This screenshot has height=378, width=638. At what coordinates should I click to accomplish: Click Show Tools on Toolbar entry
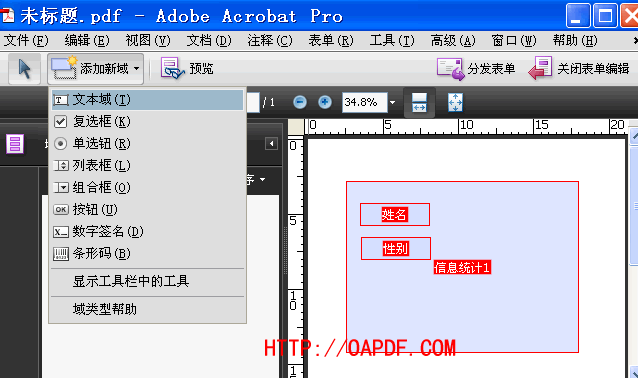point(131,281)
